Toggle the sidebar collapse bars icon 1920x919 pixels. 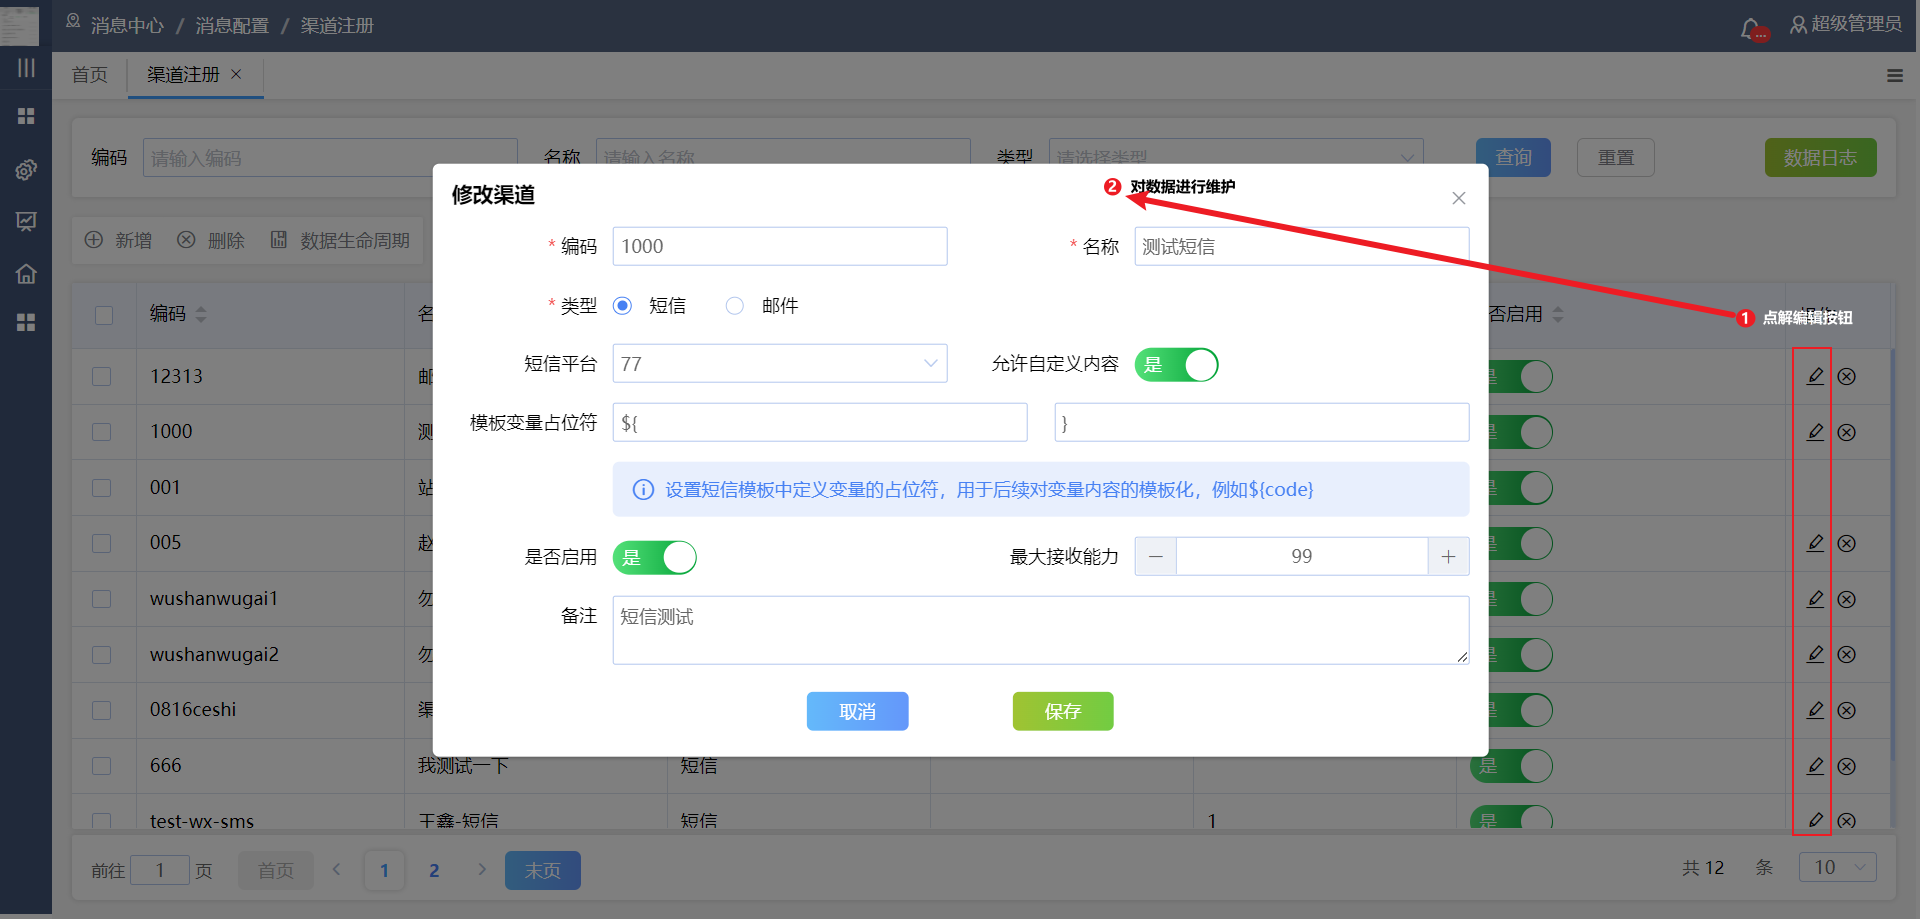click(26, 67)
